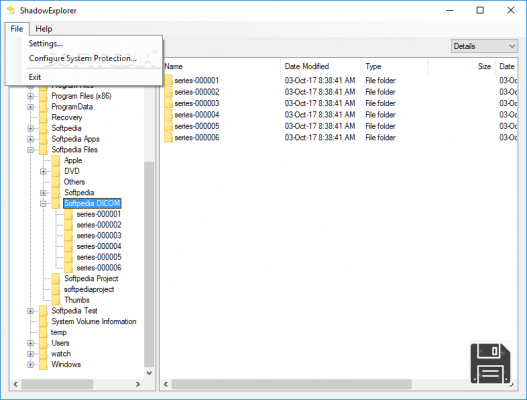Open the Help menu
The image size is (527, 400).
(44, 29)
